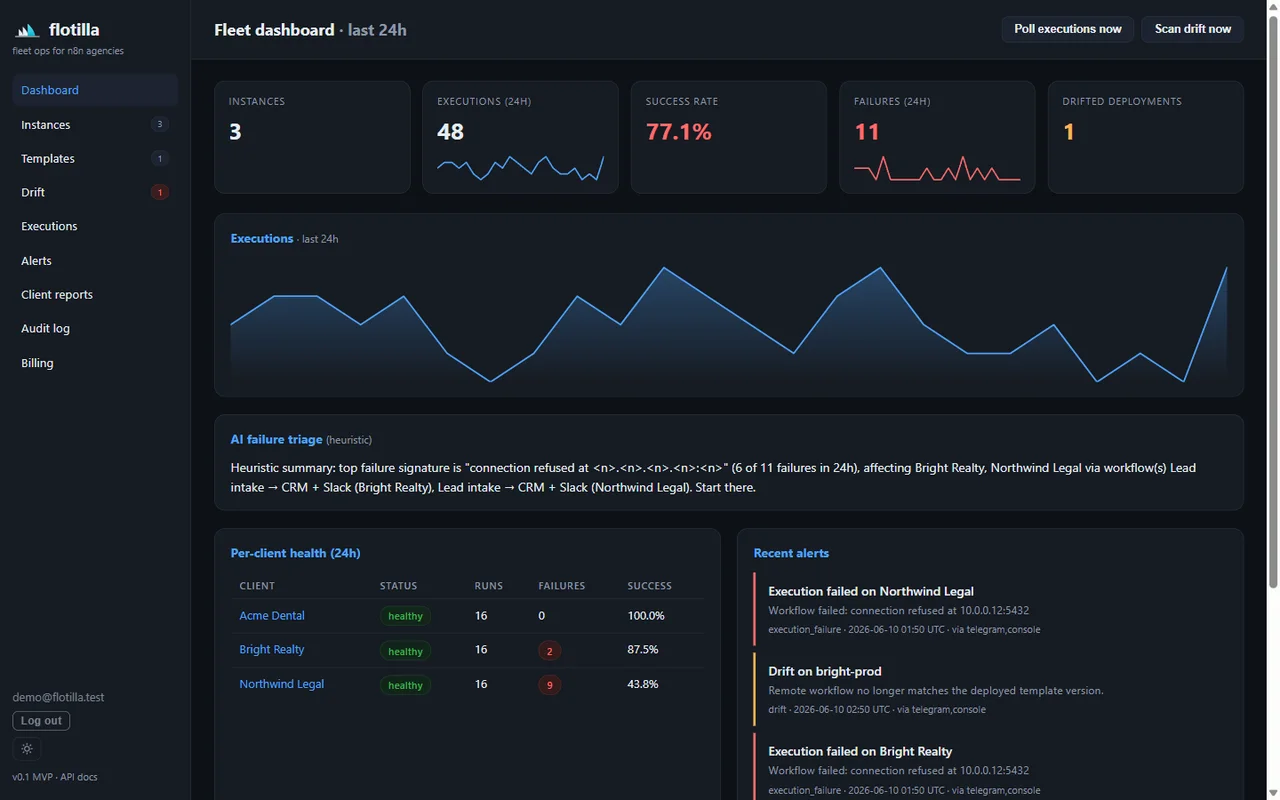Click Acme Dental's healthy status pill
The height and width of the screenshot is (800, 1280).
(405, 616)
